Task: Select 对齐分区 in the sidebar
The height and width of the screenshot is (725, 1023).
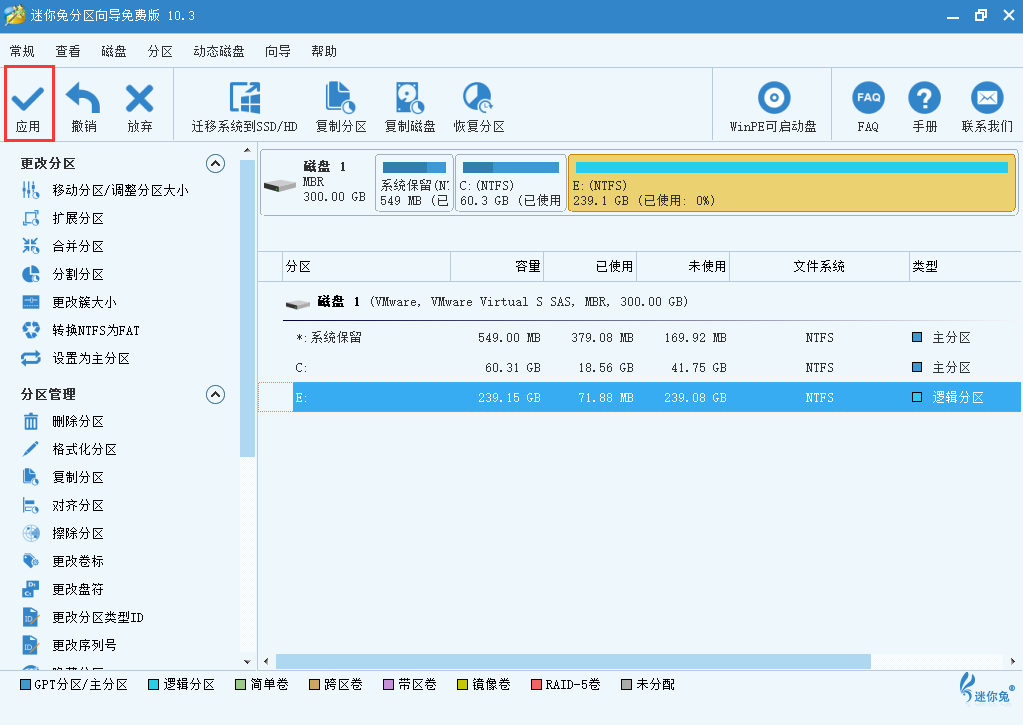Action: (63, 506)
